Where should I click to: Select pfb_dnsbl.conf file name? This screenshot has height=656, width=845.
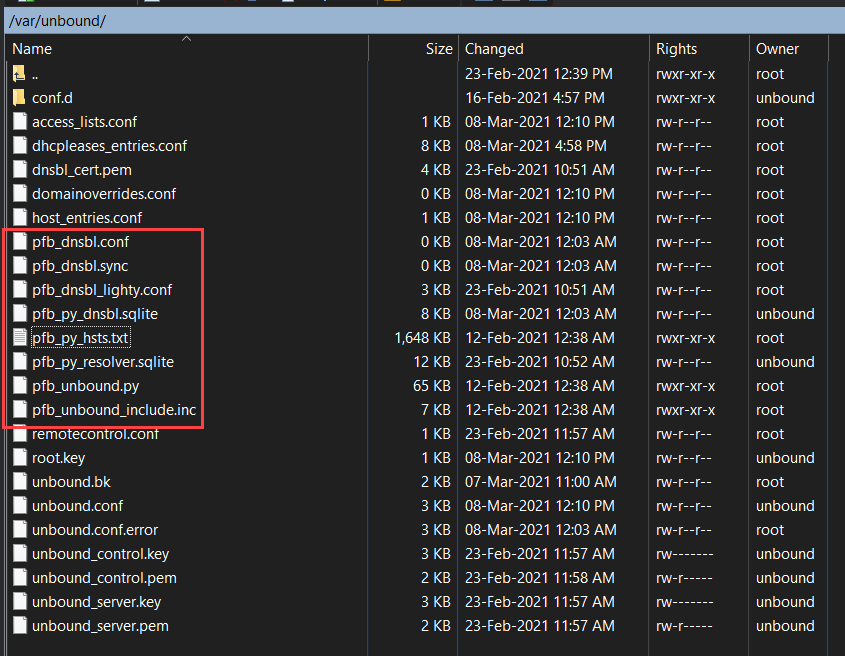click(x=80, y=242)
